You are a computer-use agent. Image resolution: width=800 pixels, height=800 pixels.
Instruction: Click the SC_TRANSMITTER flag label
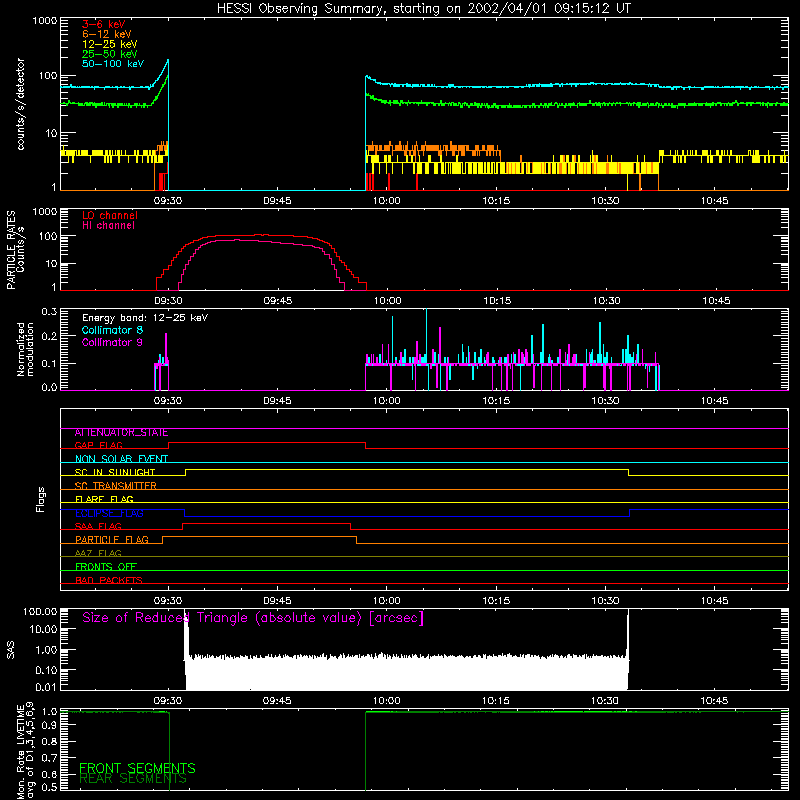coord(116,486)
